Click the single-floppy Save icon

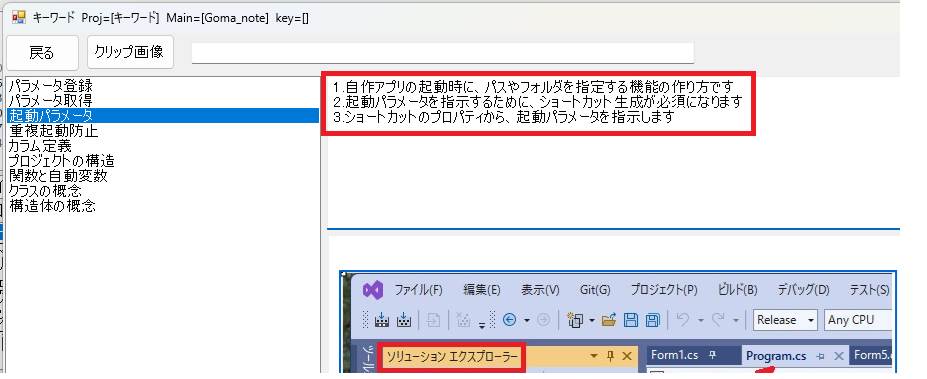631,320
